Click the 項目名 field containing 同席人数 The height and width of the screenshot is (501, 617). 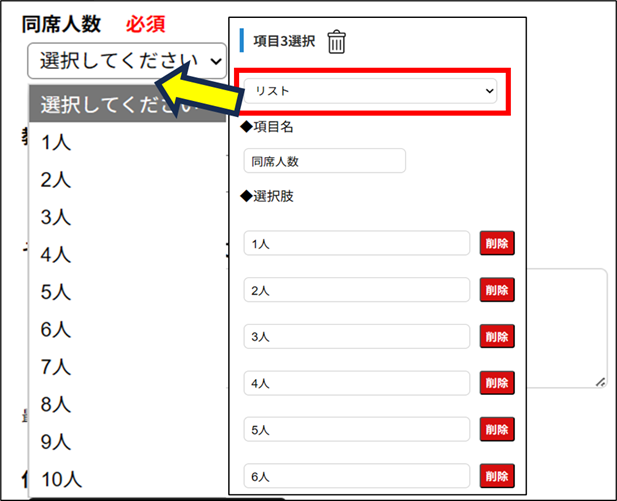[x=325, y=160]
